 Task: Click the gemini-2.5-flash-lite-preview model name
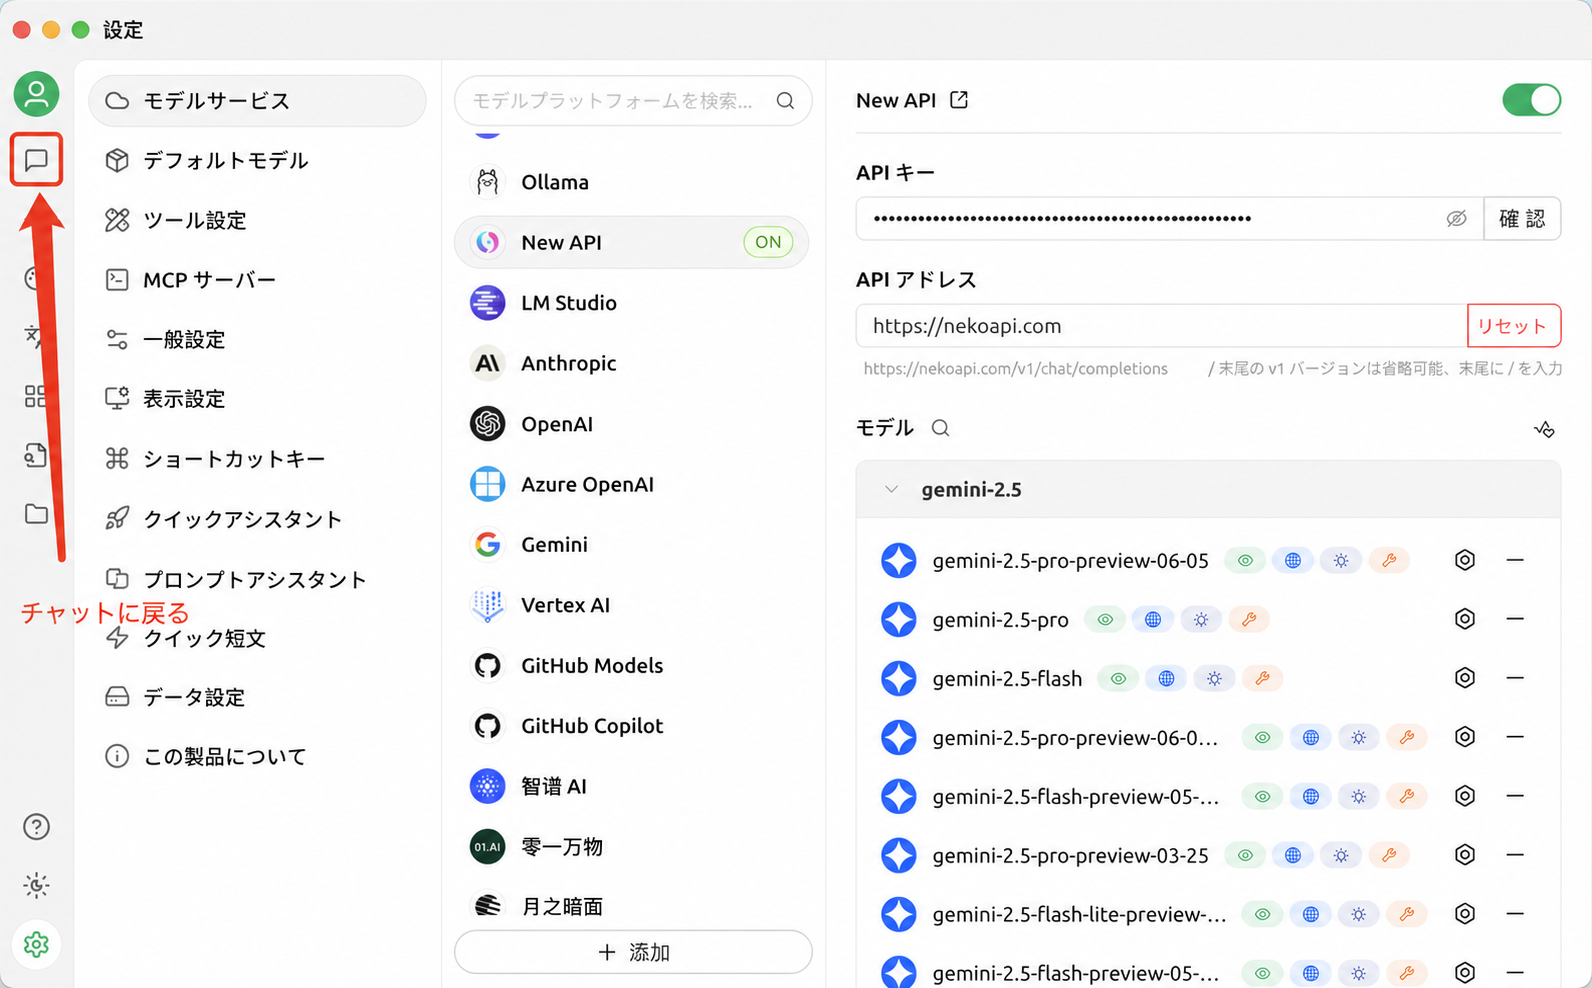tap(1079, 914)
